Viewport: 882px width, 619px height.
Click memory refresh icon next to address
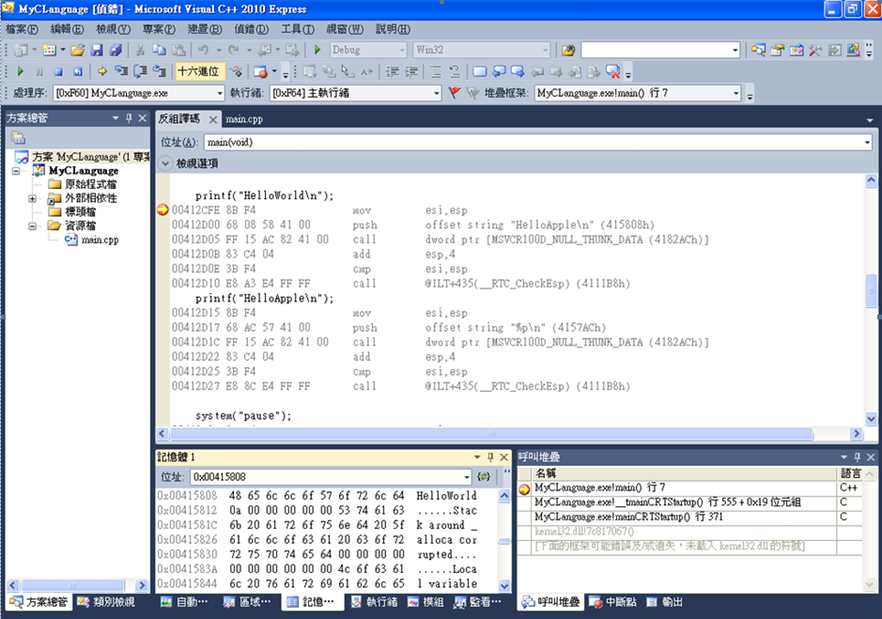click(483, 477)
